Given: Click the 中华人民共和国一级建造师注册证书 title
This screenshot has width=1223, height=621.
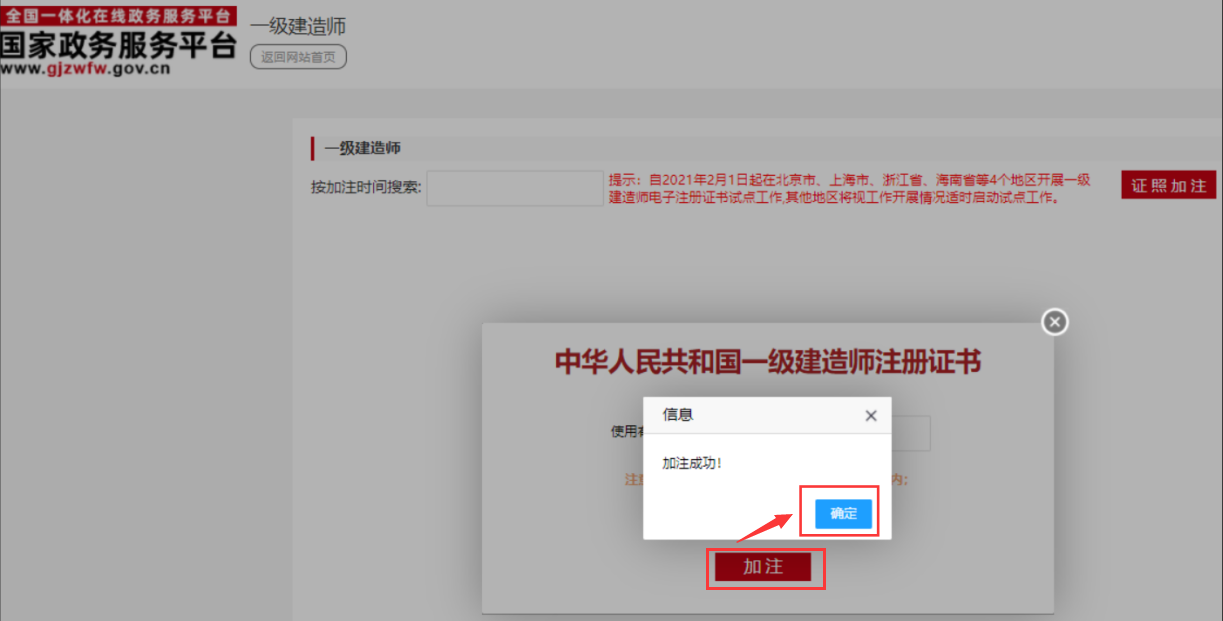Looking at the screenshot, I should coord(767,361).
